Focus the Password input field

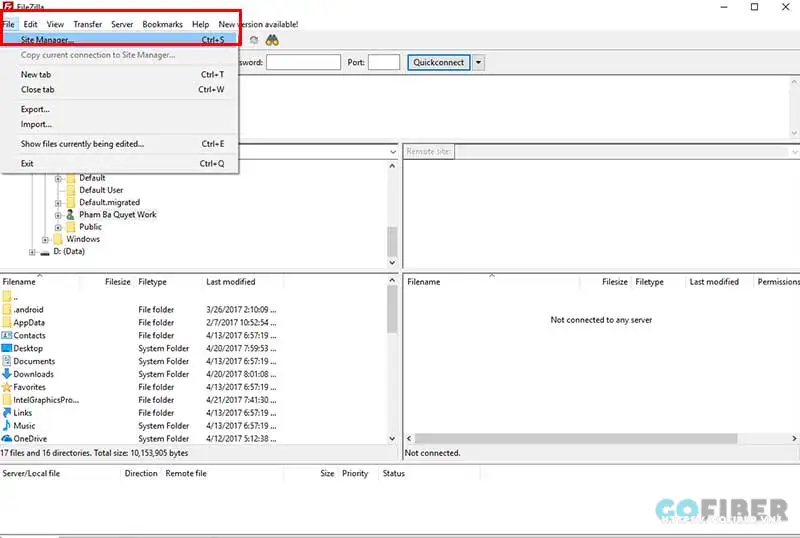coord(303,62)
